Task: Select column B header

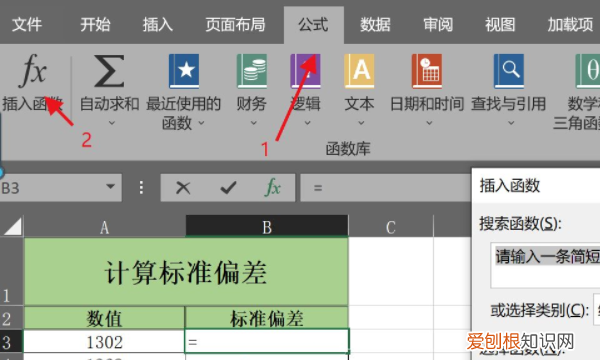Action: 267,227
